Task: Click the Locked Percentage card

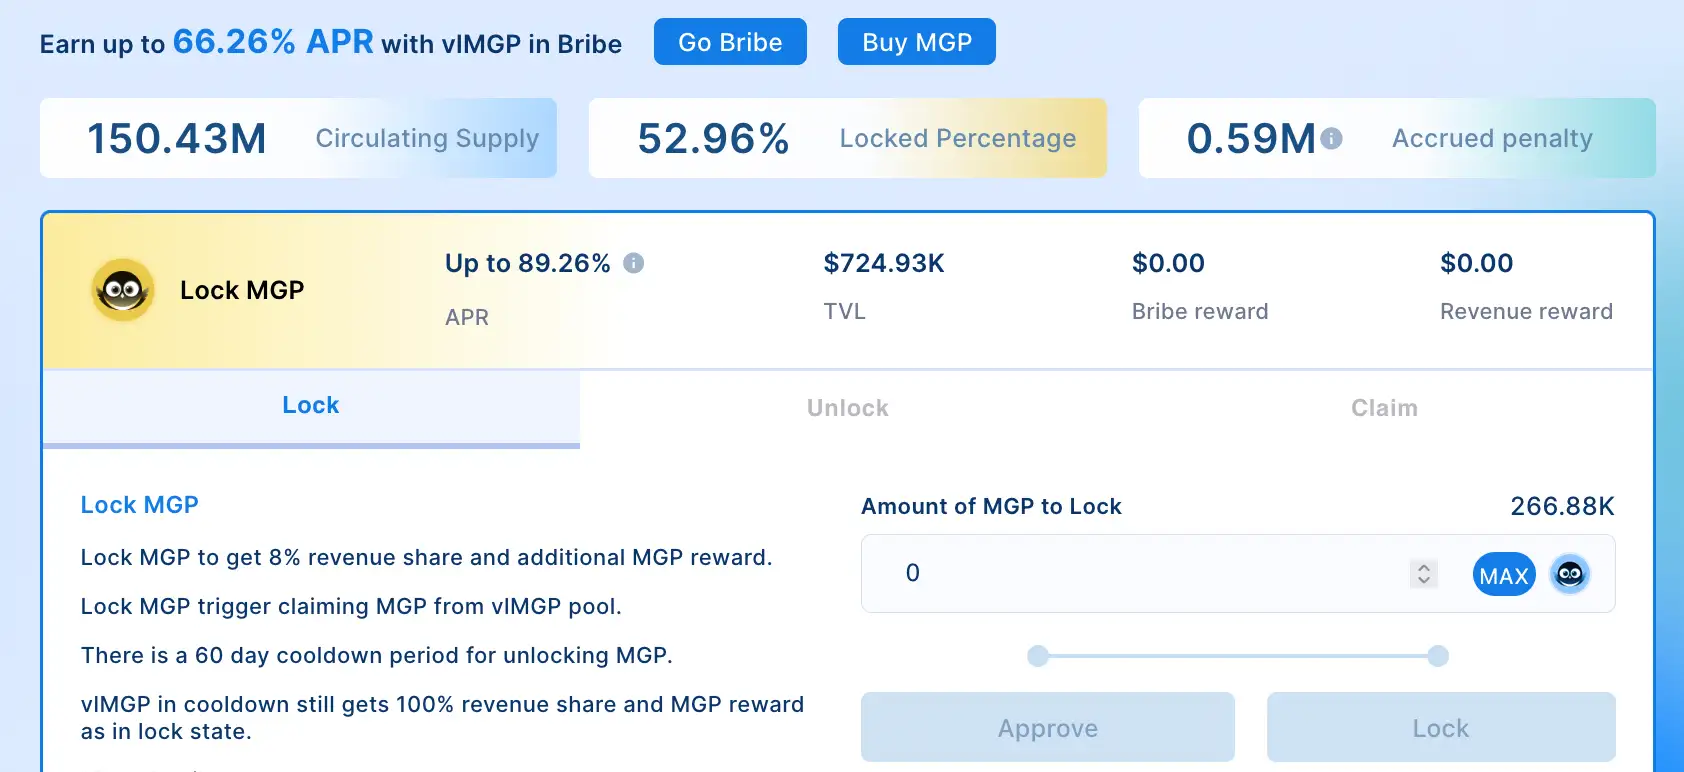Action: [847, 138]
